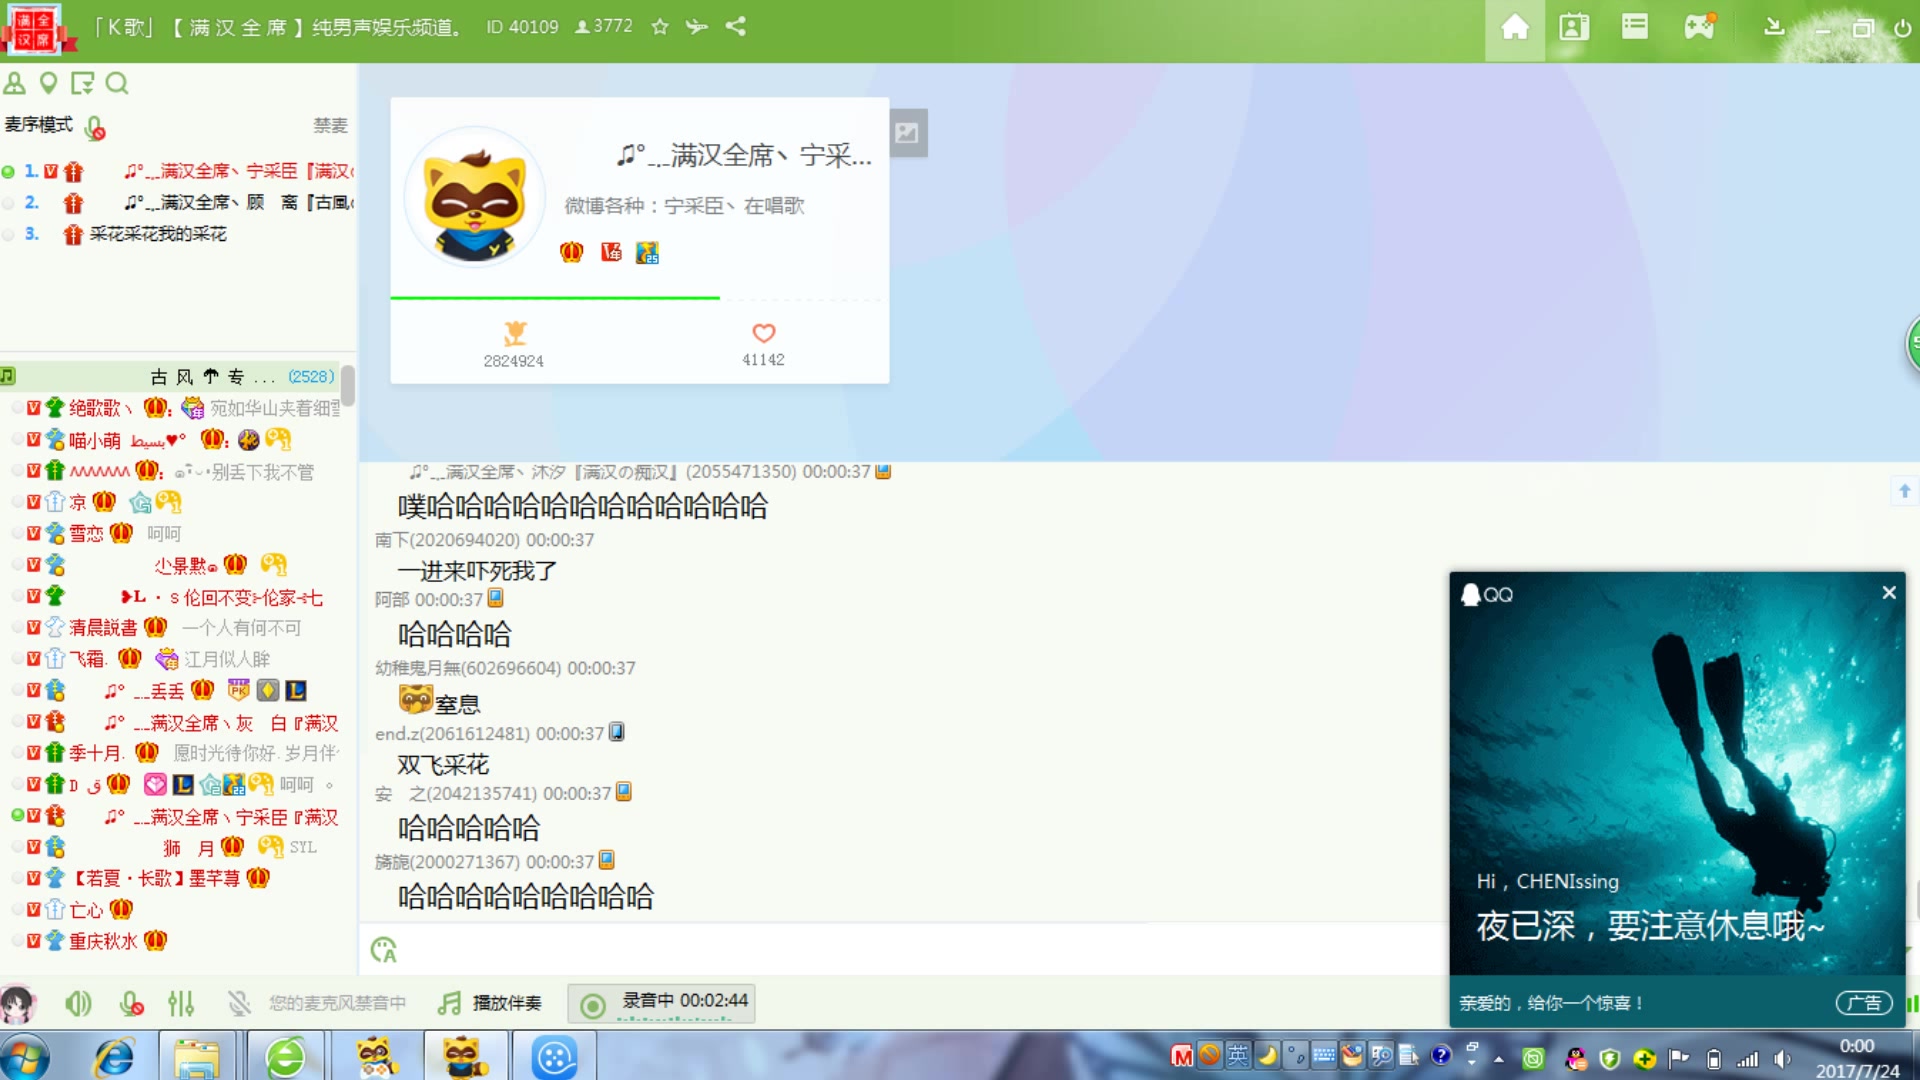Open the home icon in top bar
The image size is (1920, 1080).
click(1515, 27)
